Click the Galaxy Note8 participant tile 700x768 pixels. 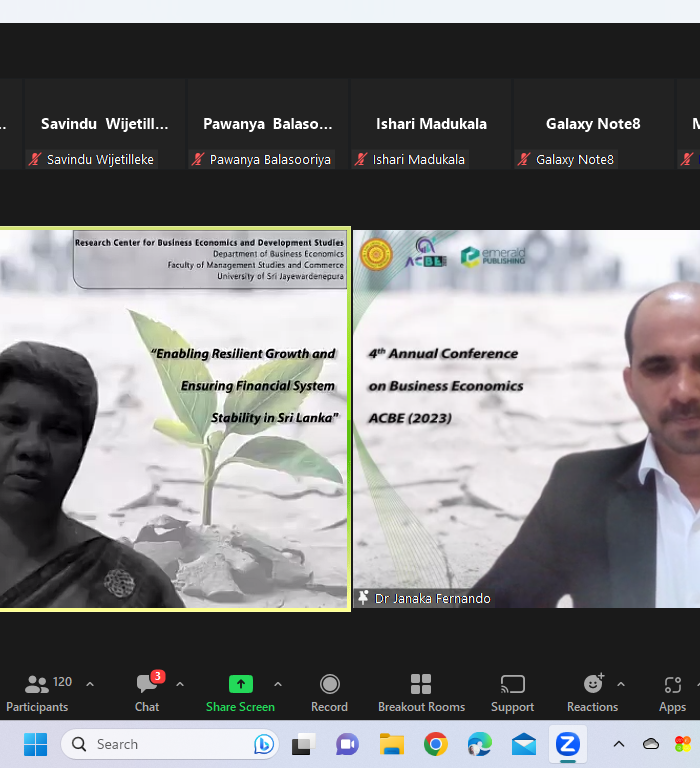point(593,125)
